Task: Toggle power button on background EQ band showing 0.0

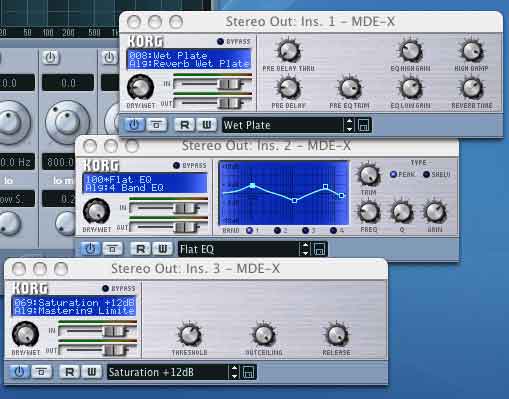Action: click(50, 57)
